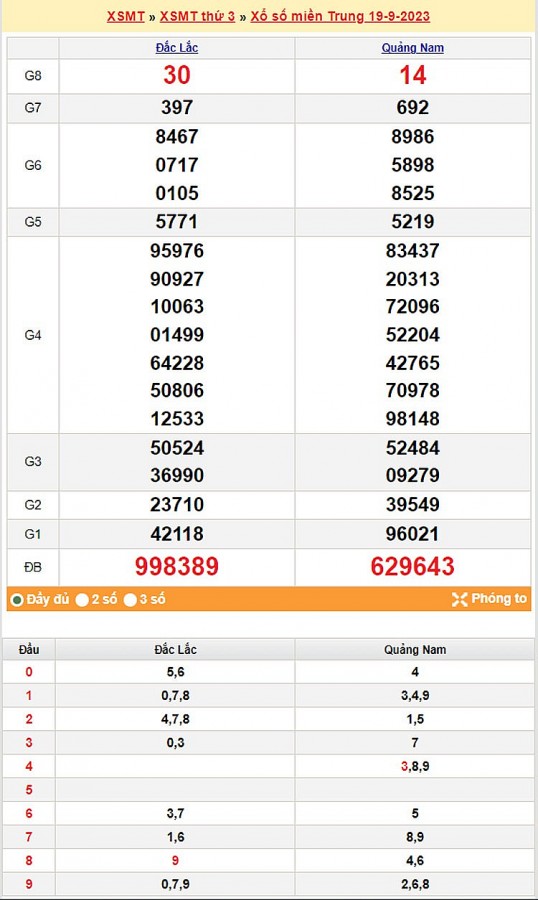The image size is (538, 900).
Task: Click G1 number 96021
Action: pos(413,534)
